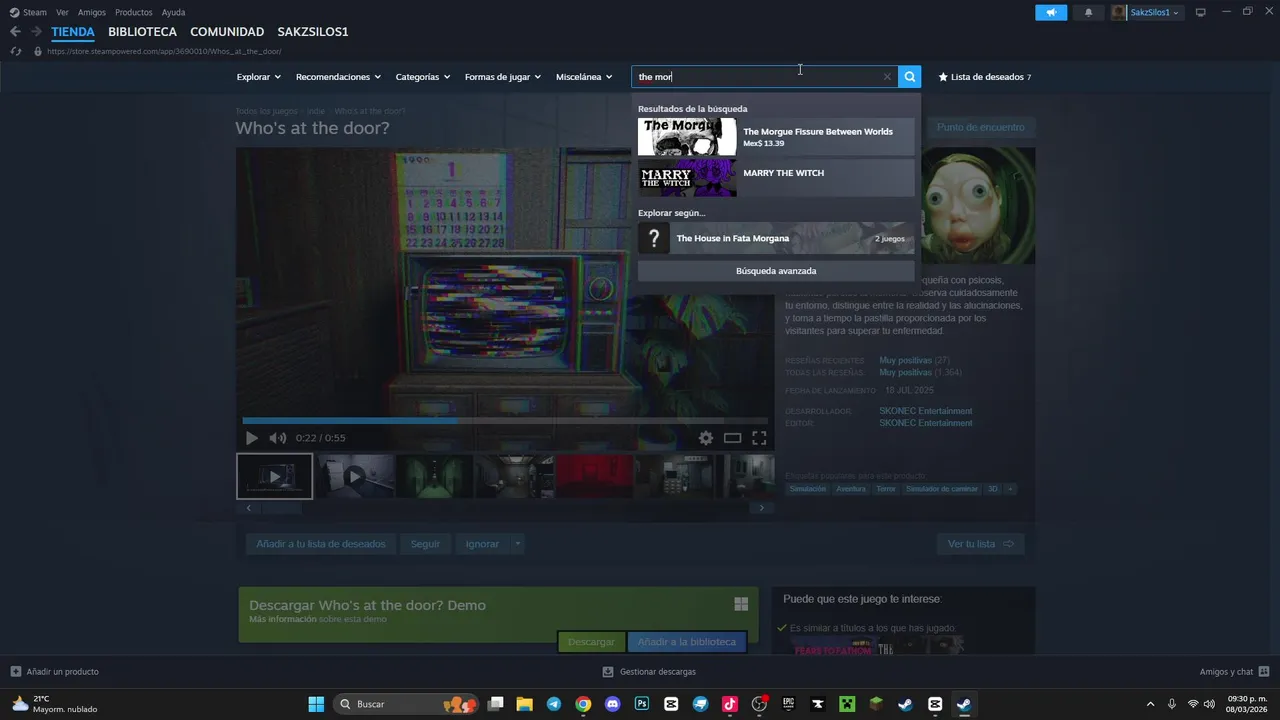The image size is (1280, 720).
Task: Open Búsqueda avanzada
Action: (x=776, y=271)
